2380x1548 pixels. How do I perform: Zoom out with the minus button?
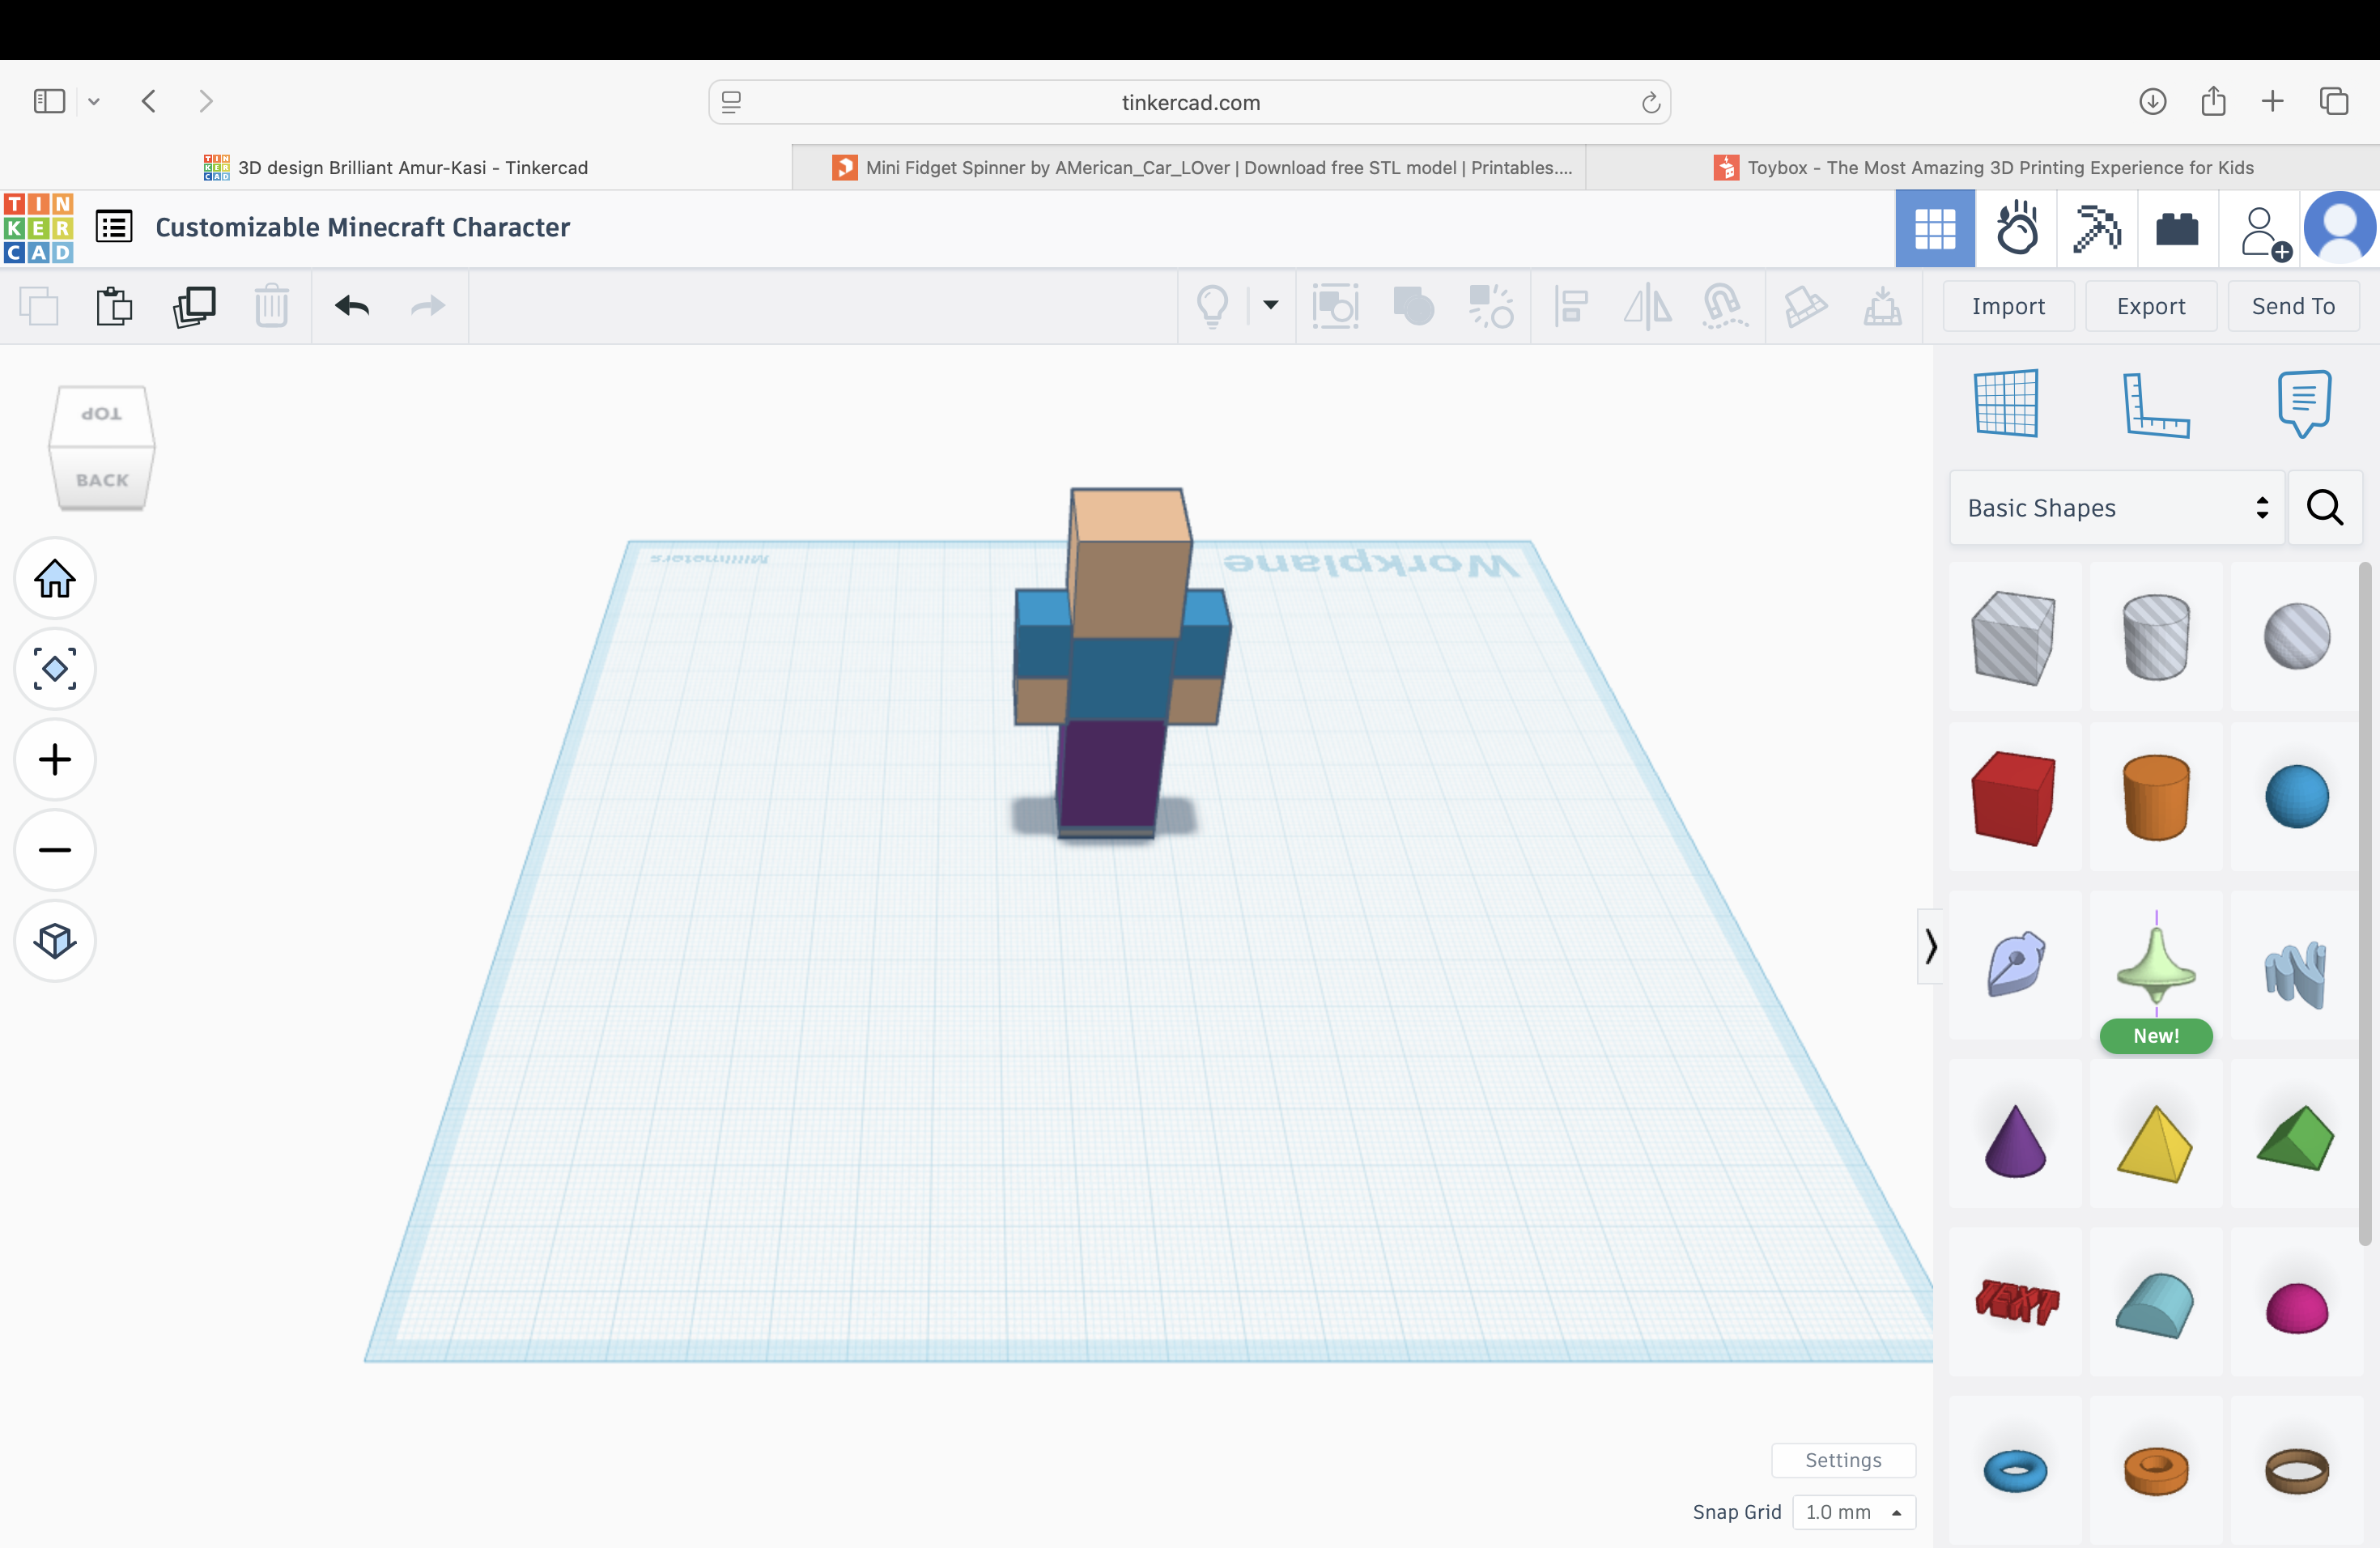click(55, 850)
